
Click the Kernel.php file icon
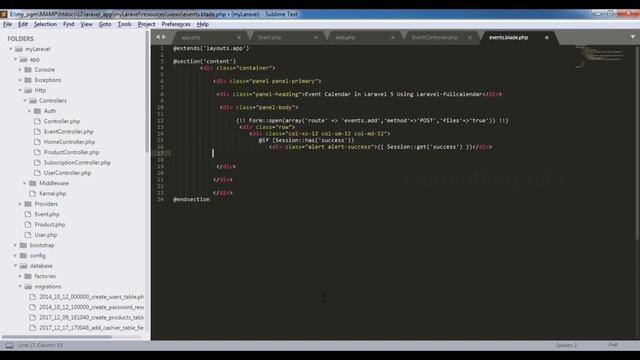point(33,193)
